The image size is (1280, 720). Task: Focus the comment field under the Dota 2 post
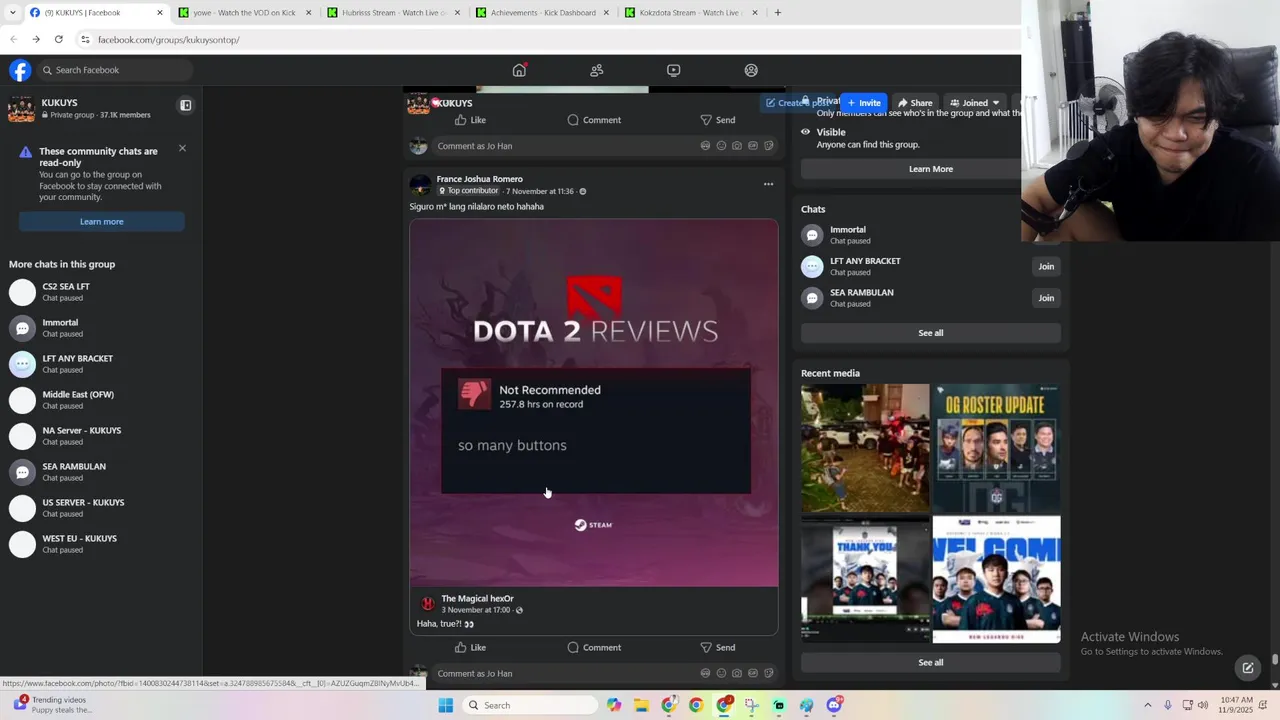click(605, 673)
